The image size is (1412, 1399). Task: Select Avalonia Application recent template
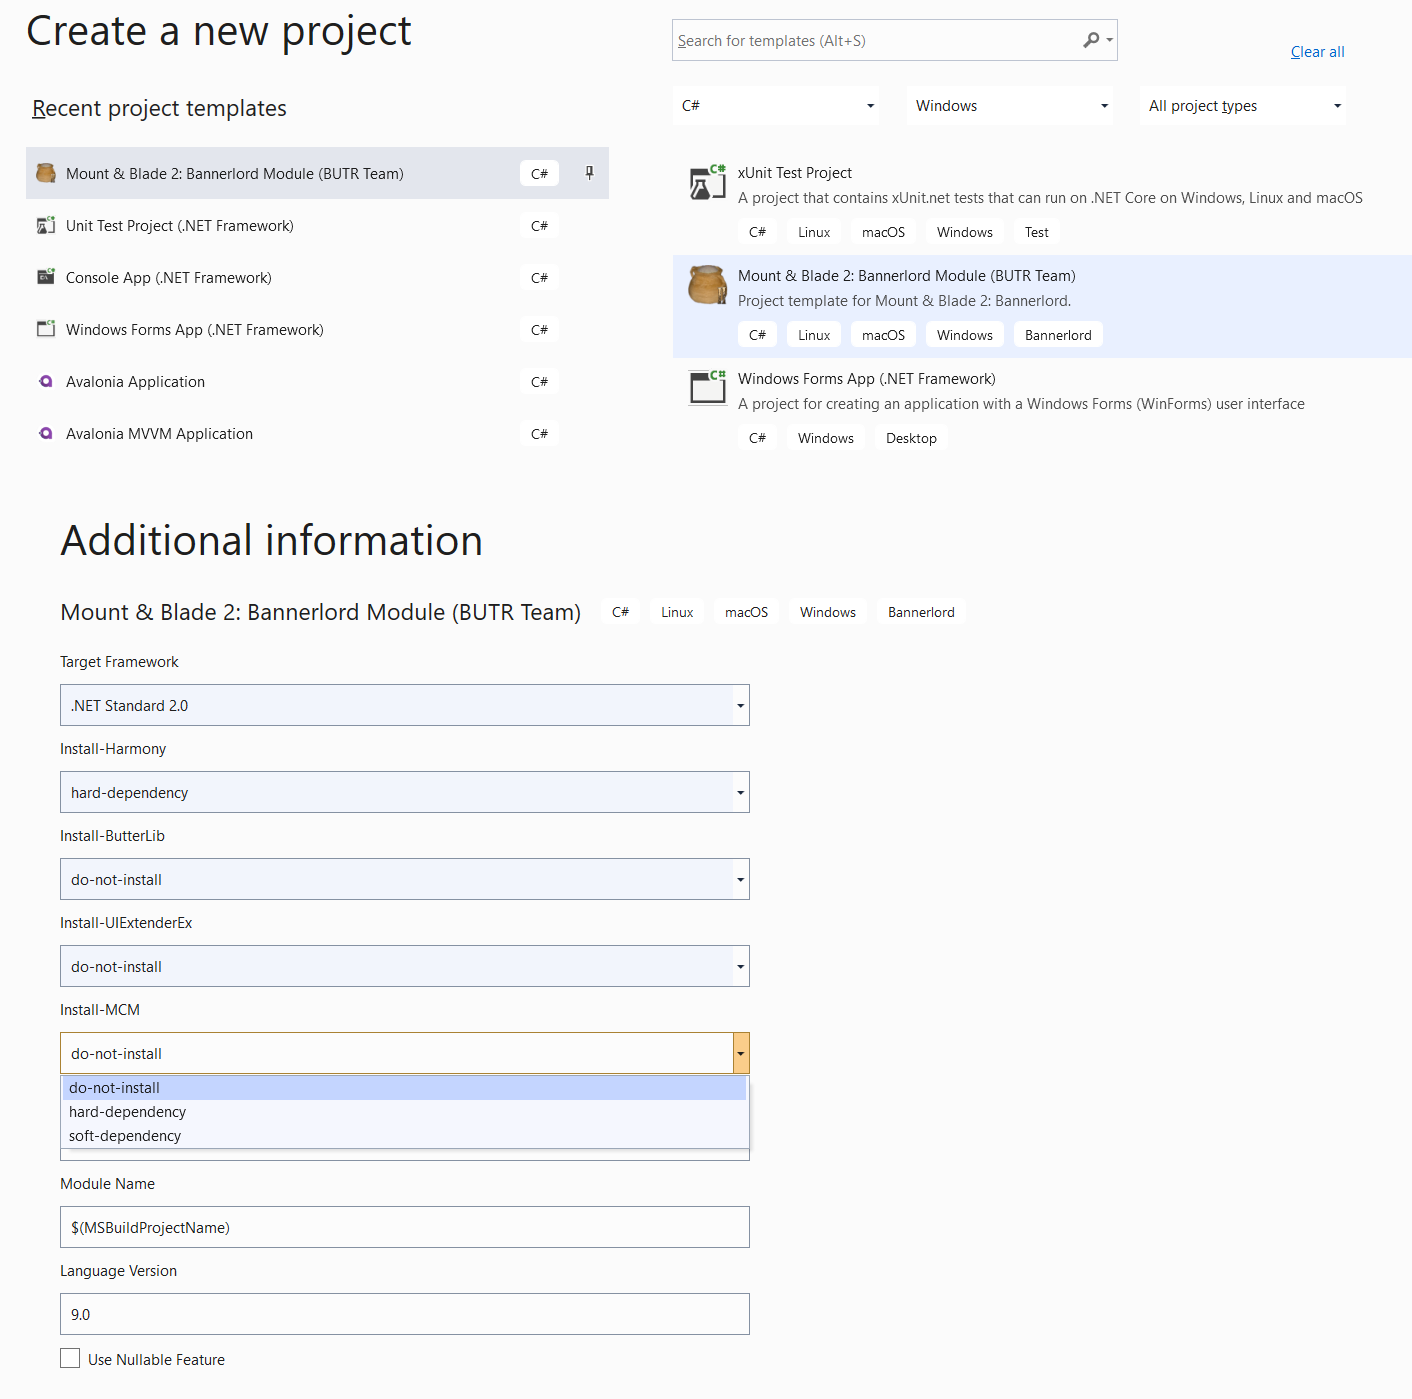(317, 381)
